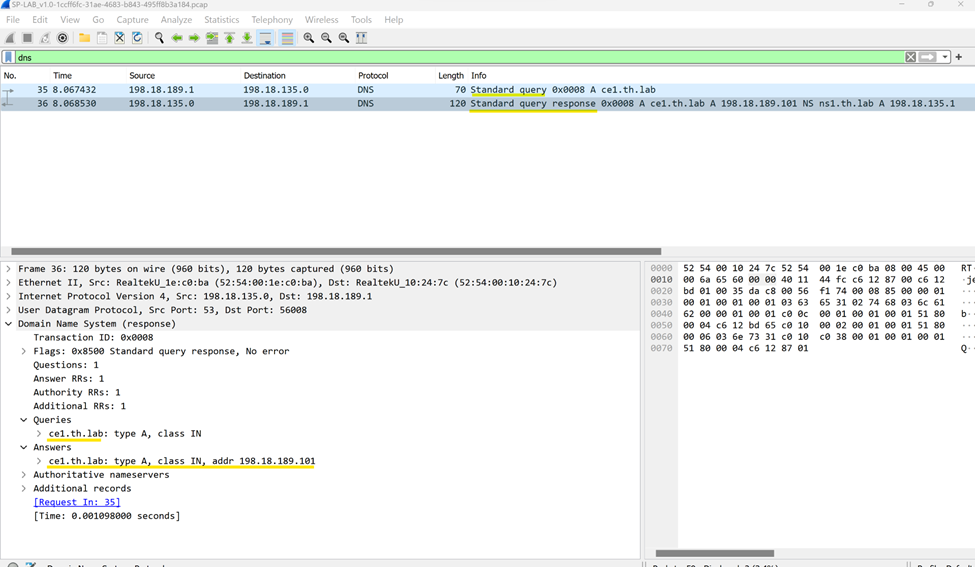
Task: Open the Go menu
Action: click(98, 20)
